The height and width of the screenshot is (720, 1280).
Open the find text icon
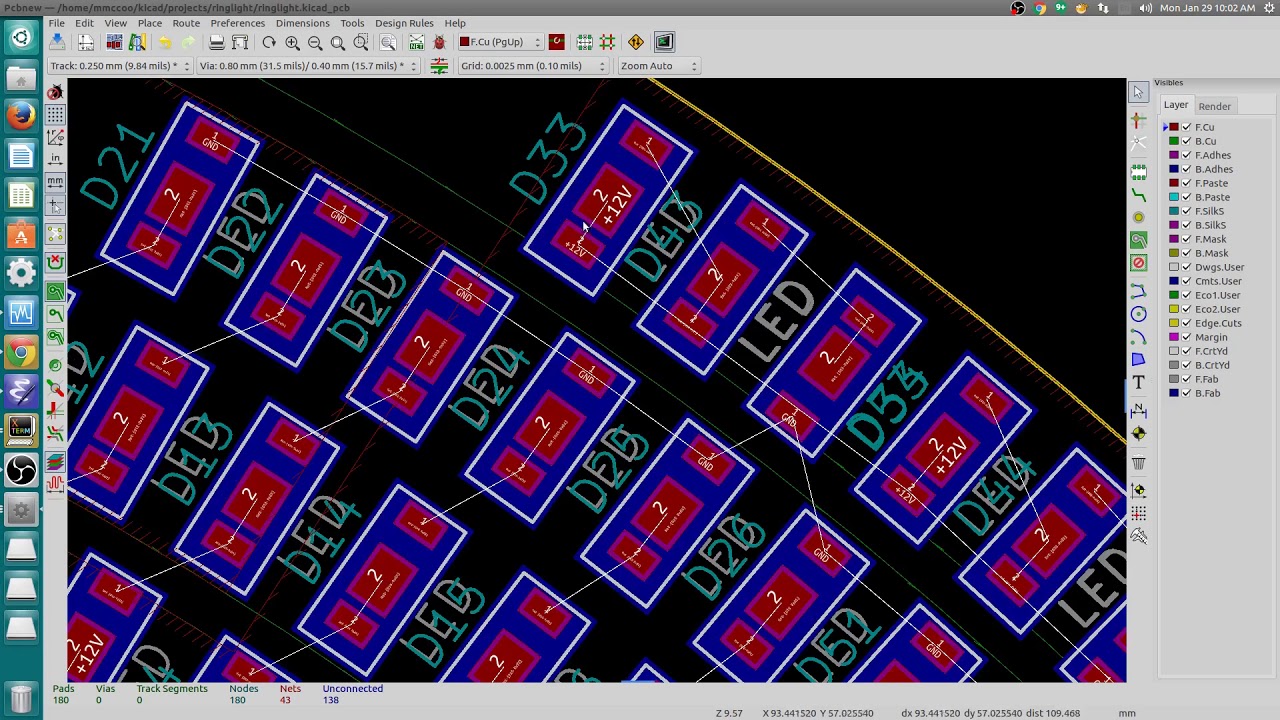coord(388,42)
